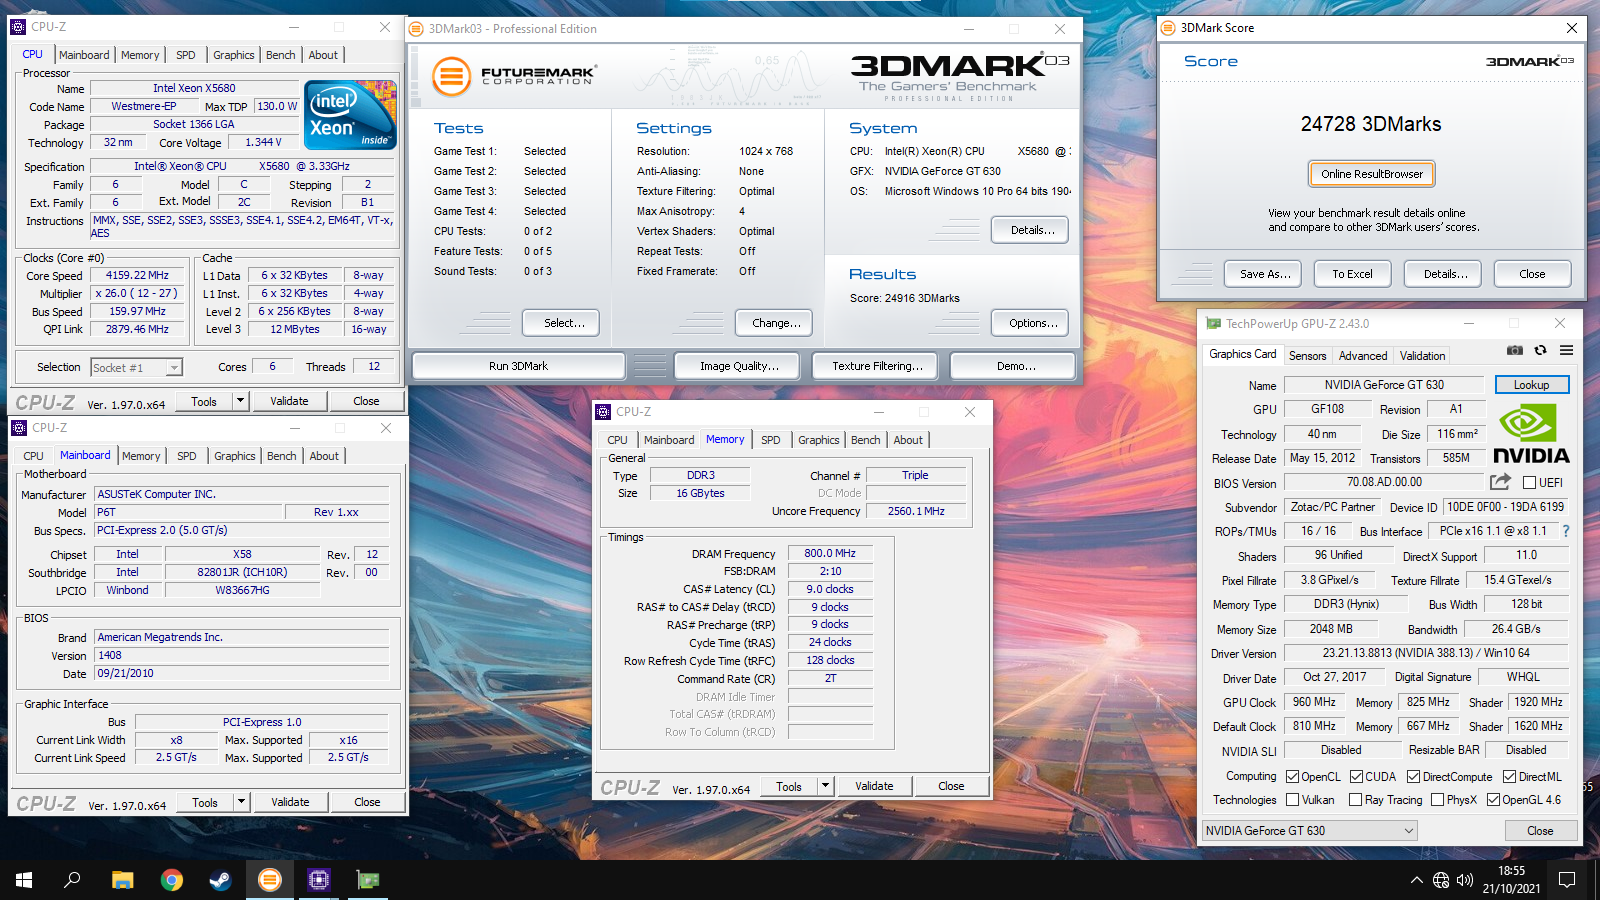Open the notification center icon
This screenshot has width=1600, height=900.
pos(1567,880)
